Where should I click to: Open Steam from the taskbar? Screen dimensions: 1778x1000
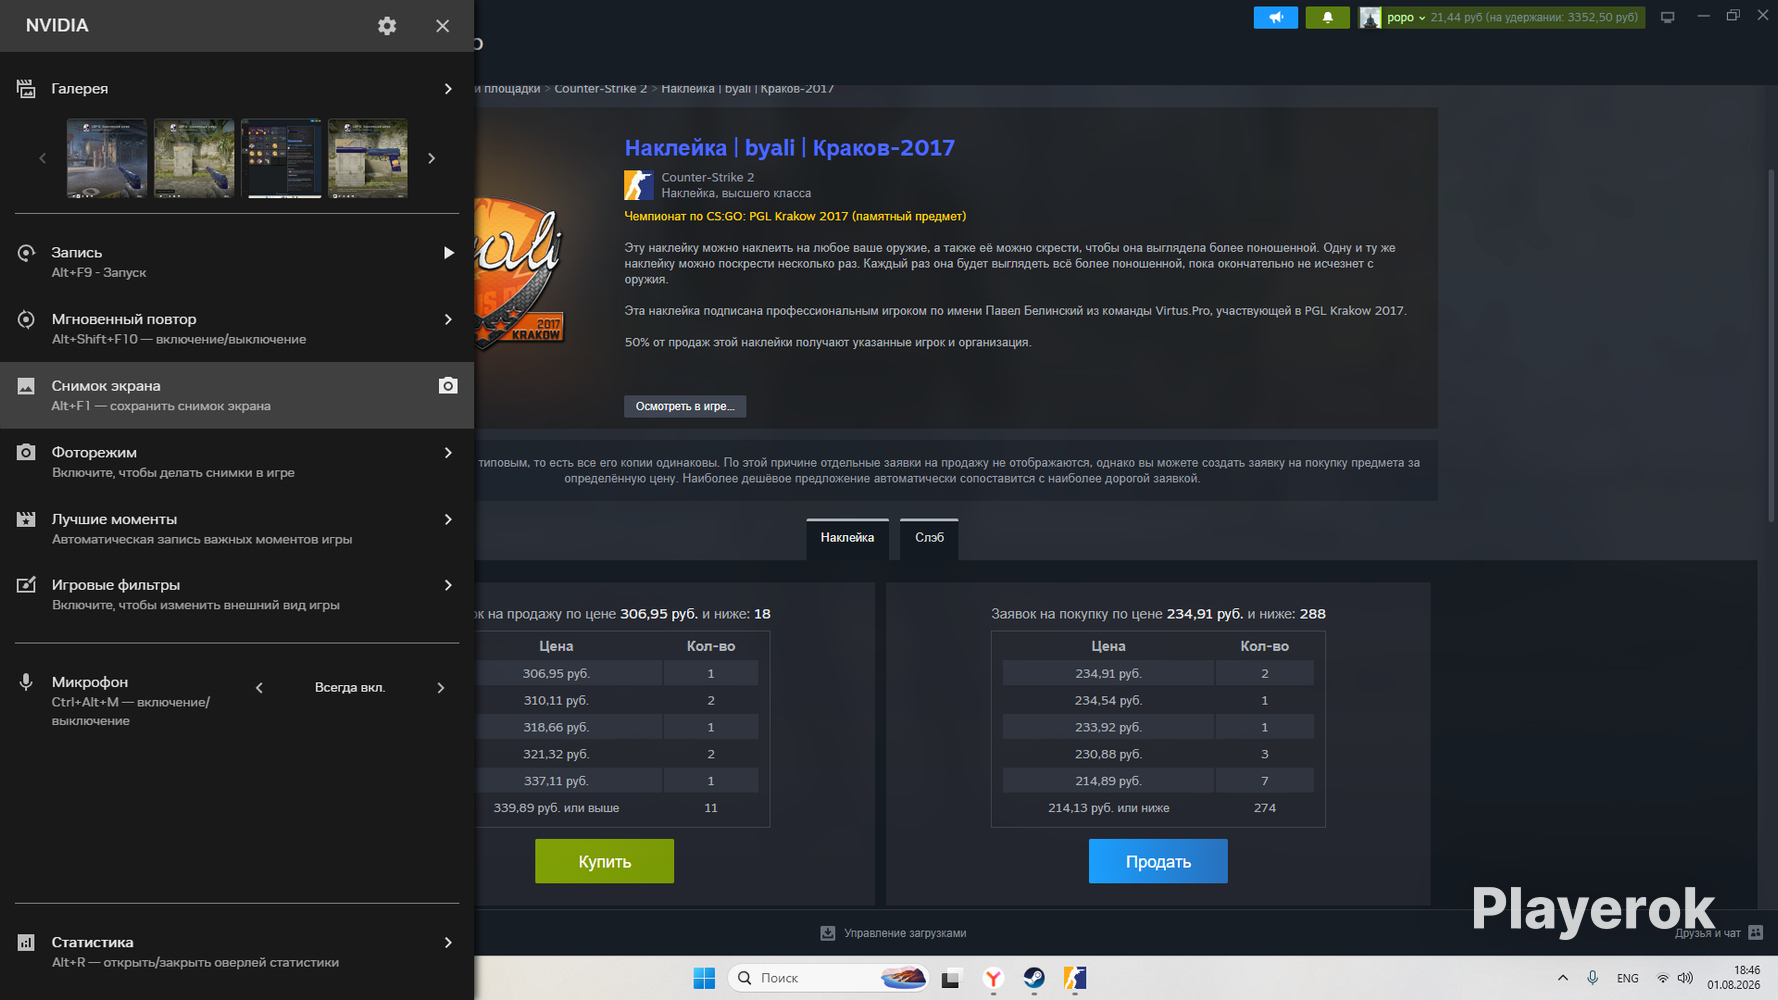1034,978
